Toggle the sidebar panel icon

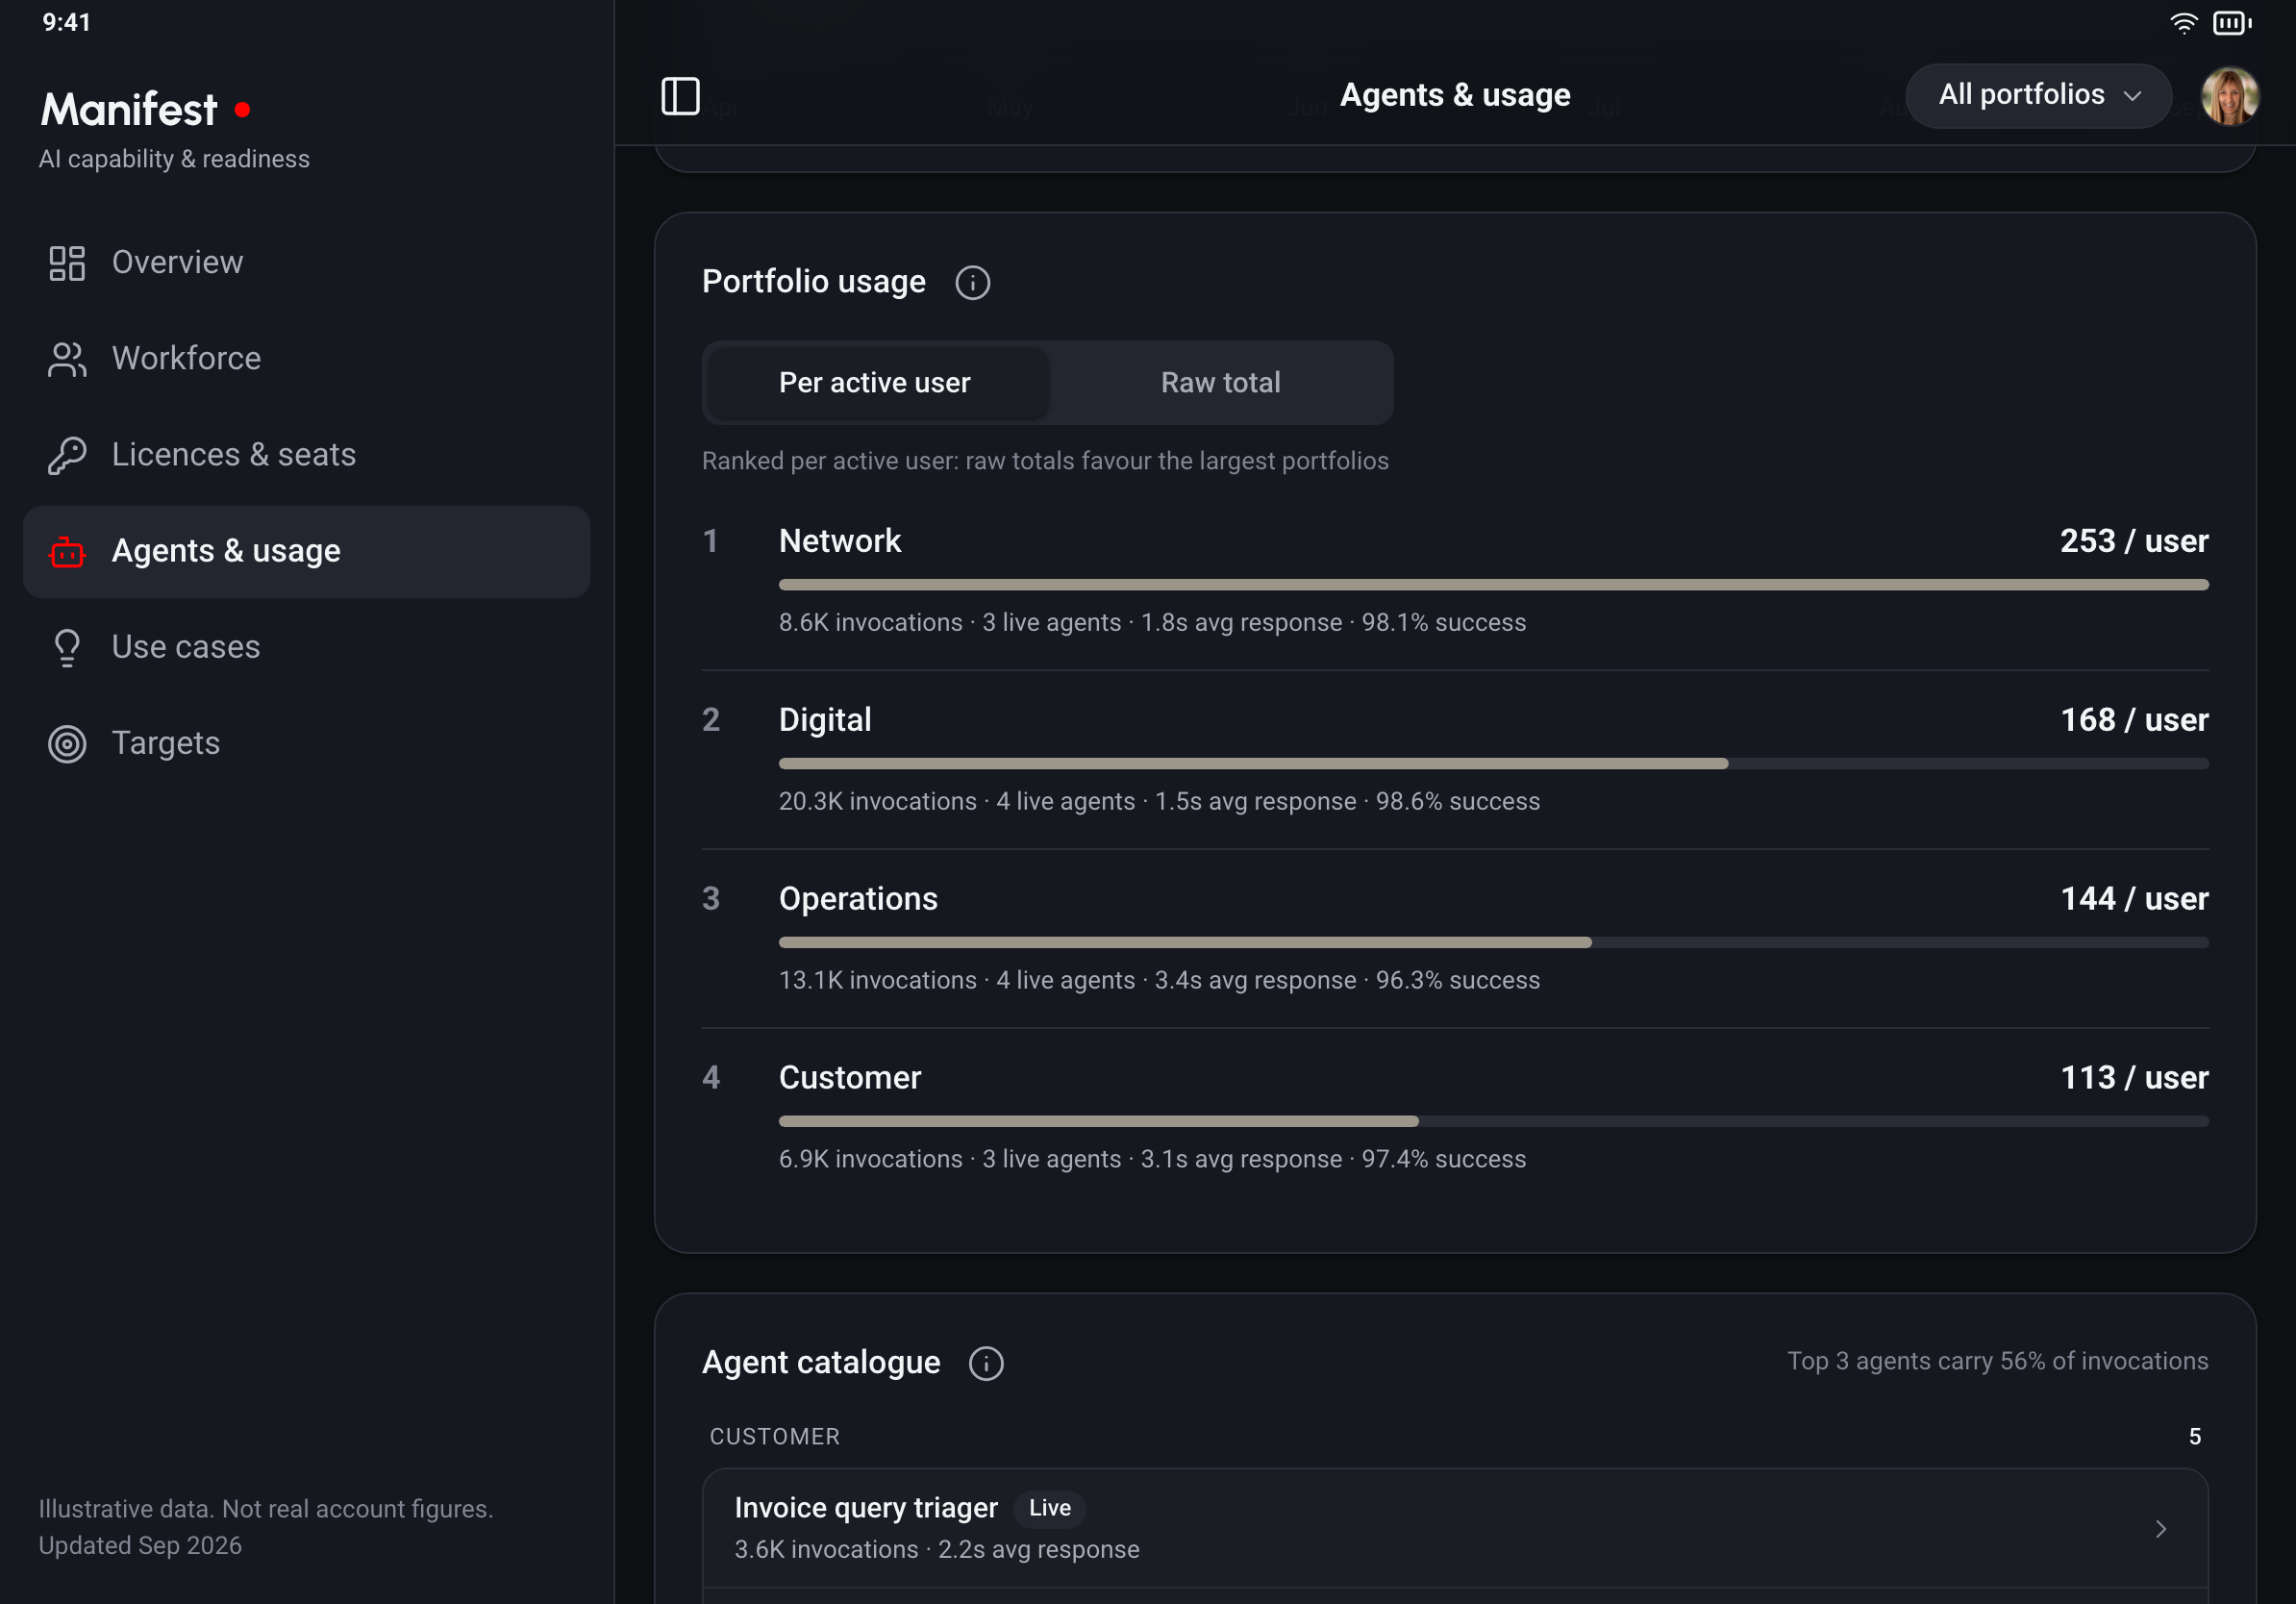[680, 96]
